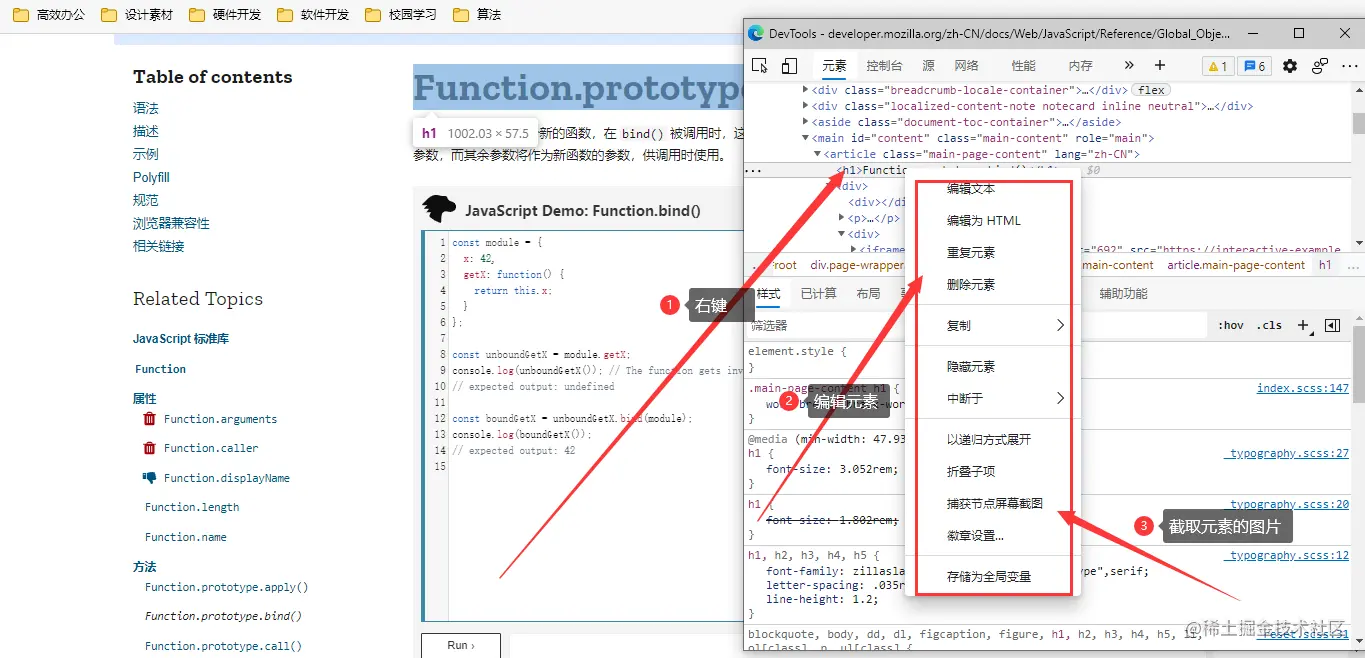1365x658 pixels.
Task: Select 捕获节点屏幕截图 menu entry
Action: point(993,503)
